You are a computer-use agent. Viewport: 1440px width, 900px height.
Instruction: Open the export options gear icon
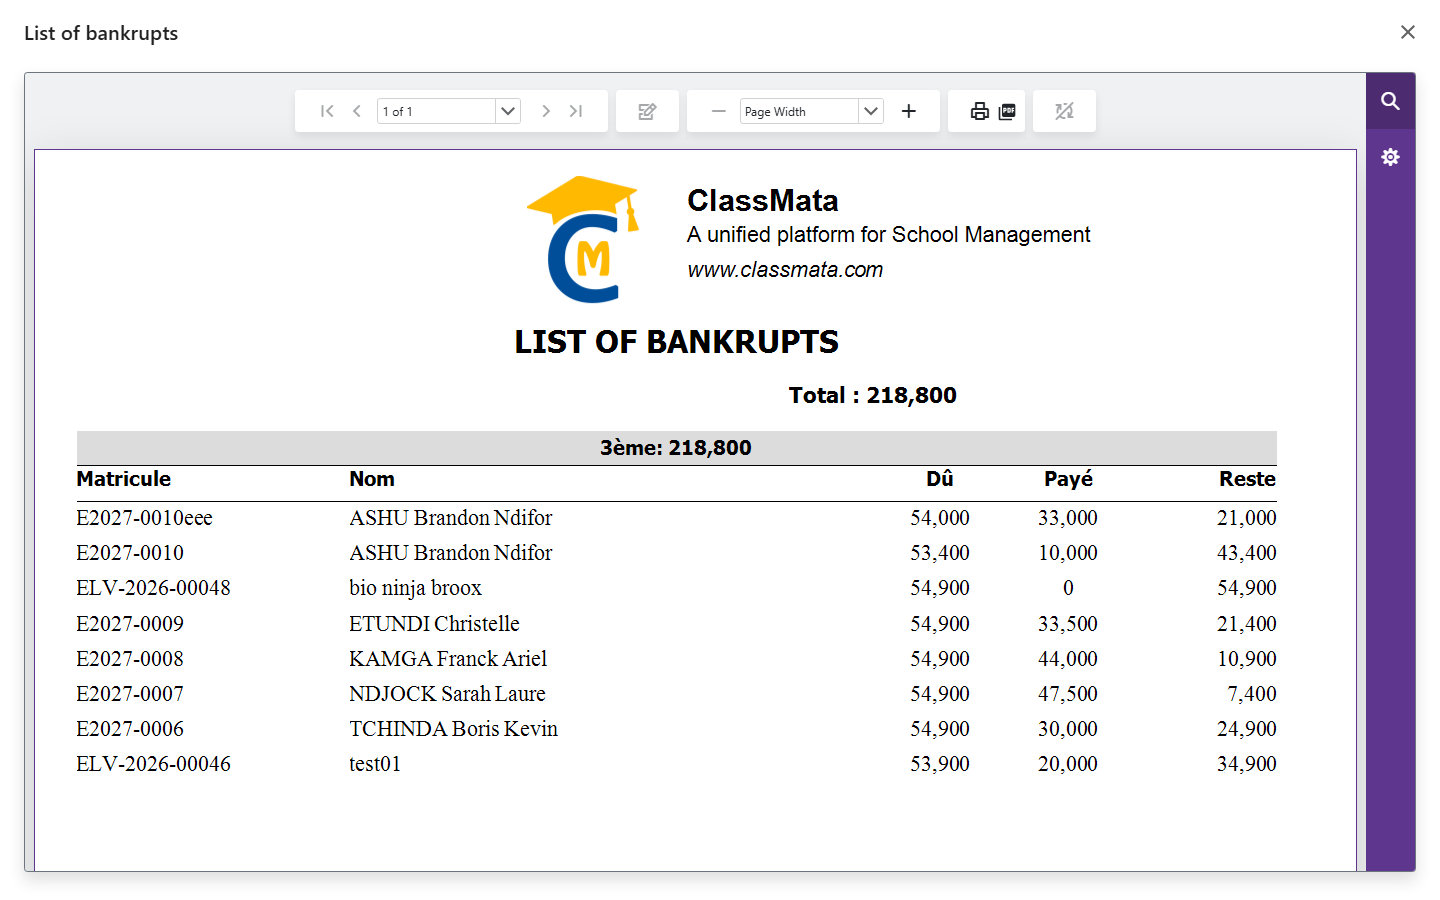pos(1390,157)
